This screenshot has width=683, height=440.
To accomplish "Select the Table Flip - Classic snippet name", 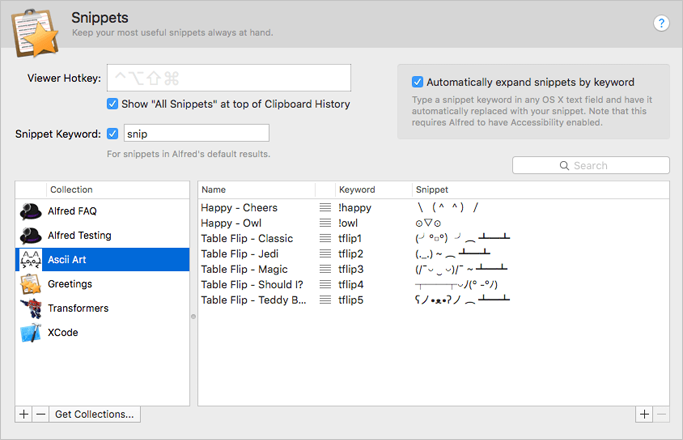I will tap(247, 238).
